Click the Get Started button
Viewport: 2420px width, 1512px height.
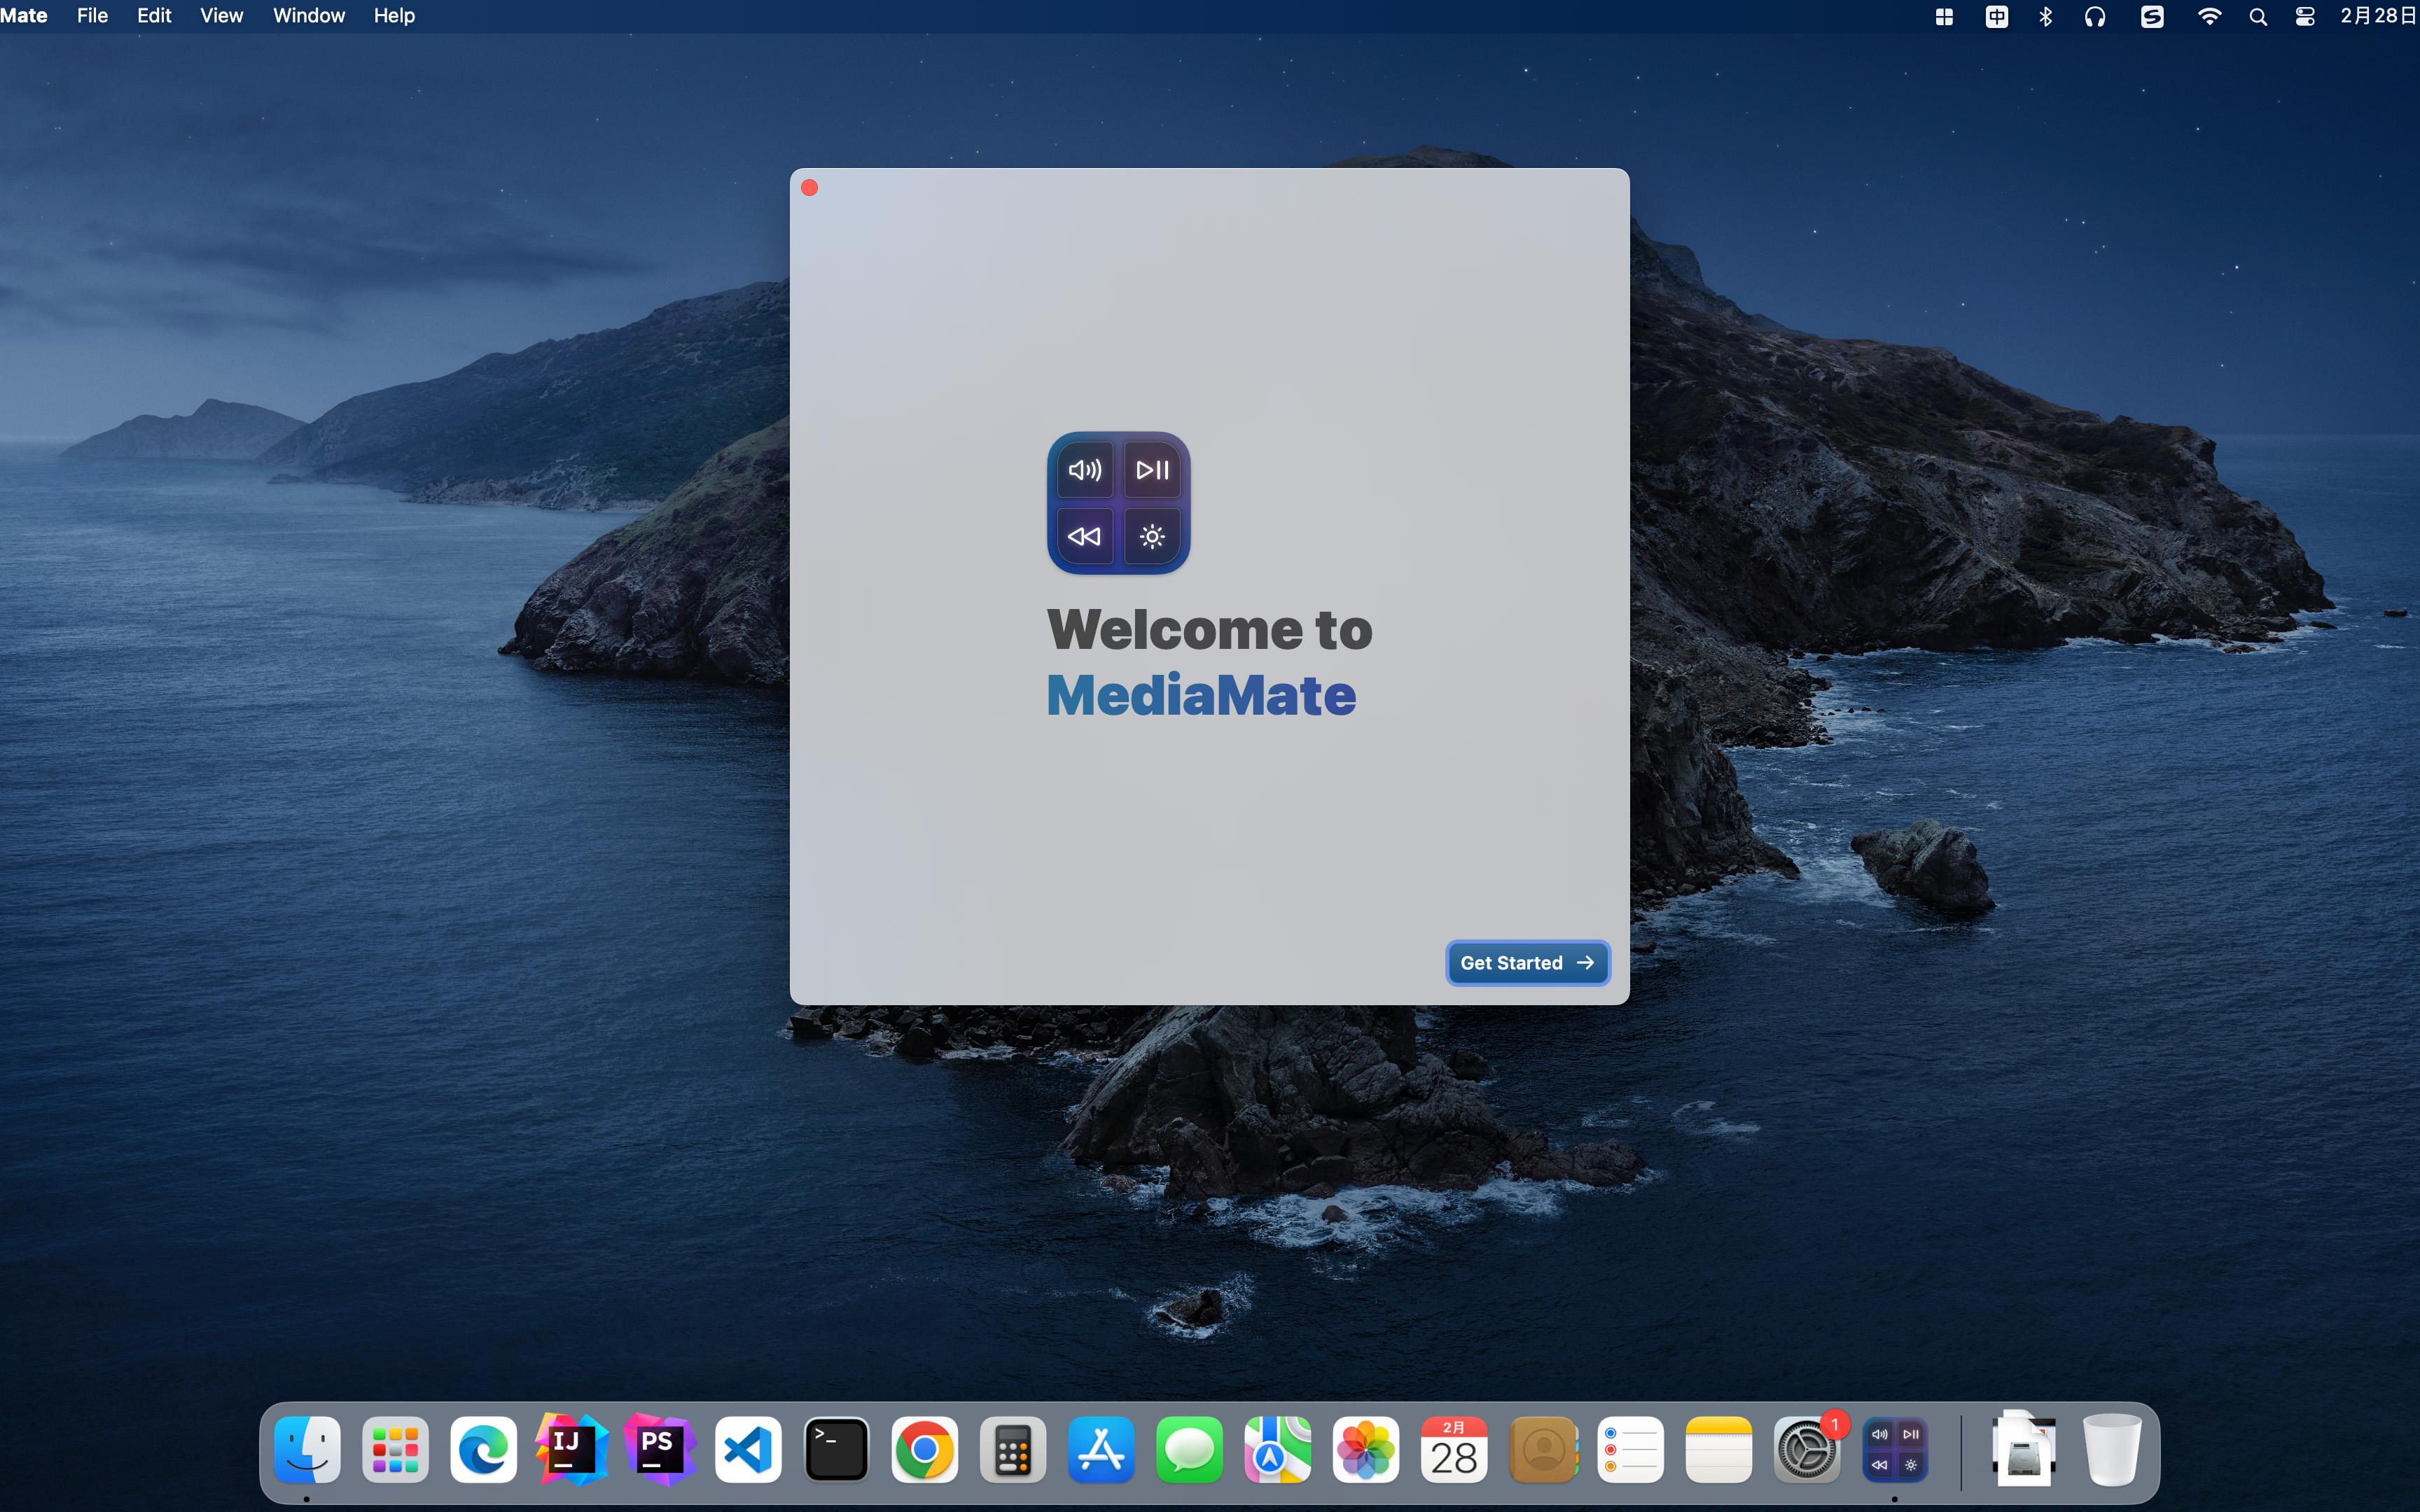1527,962
